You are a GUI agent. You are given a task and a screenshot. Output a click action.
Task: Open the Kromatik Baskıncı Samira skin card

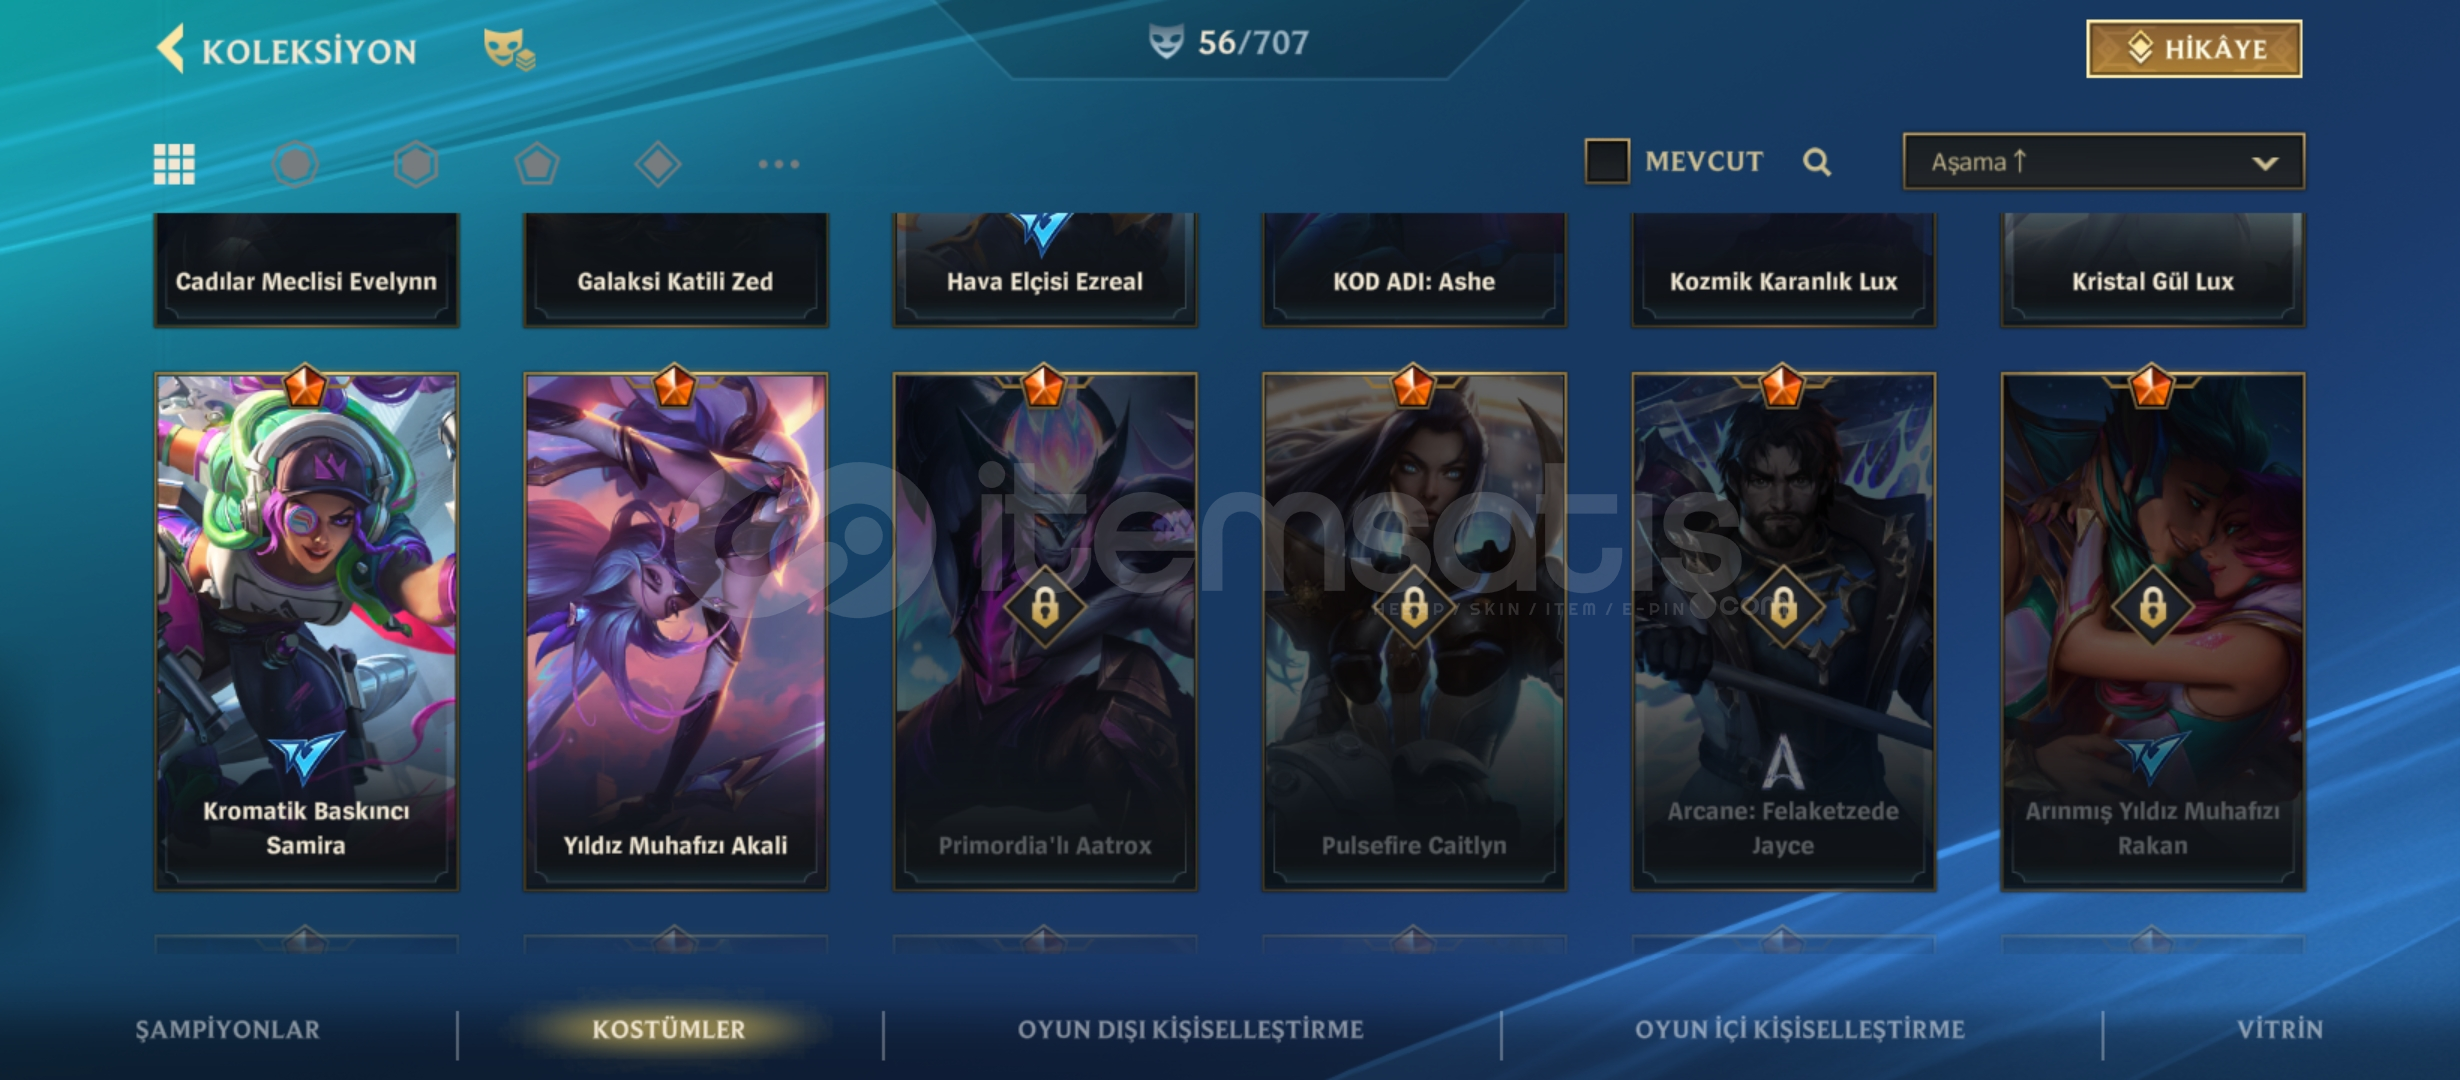pos(306,632)
